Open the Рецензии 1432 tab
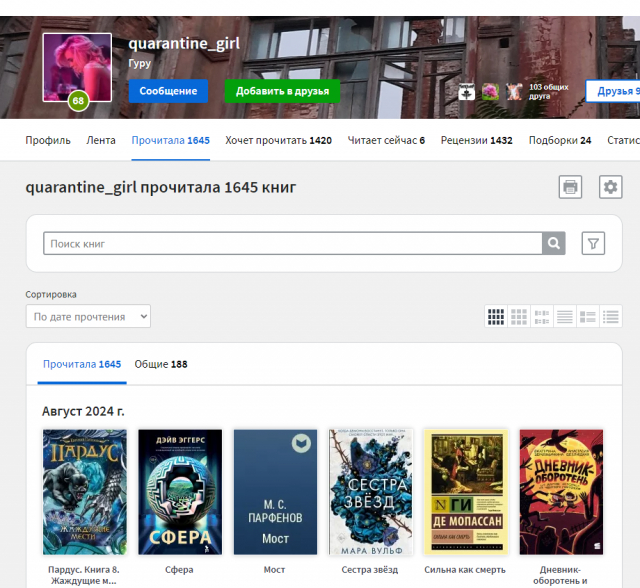Image resolution: width=640 pixels, height=588 pixels. pyautogui.click(x=476, y=140)
